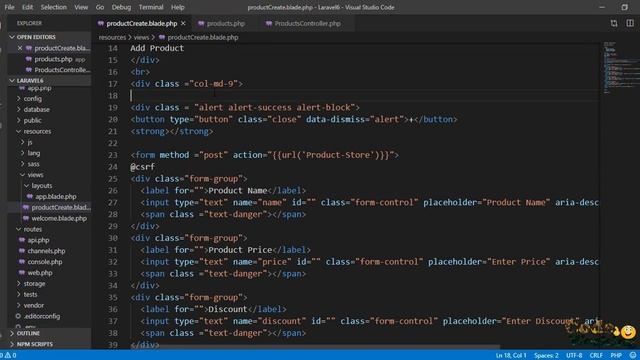Restore down the VS Code window
The width and height of the screenshot is (640, 360).
click(x=624, y=7)
